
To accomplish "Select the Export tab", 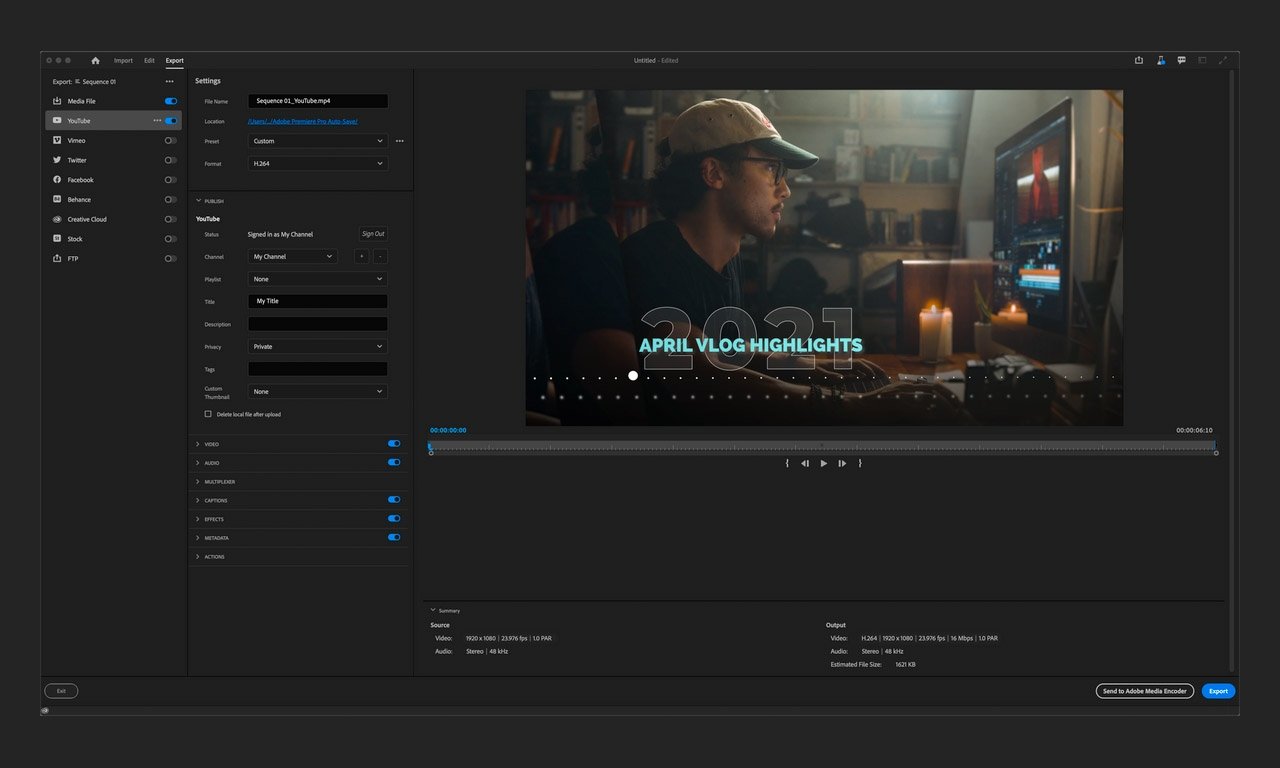I will coord(175,60).
